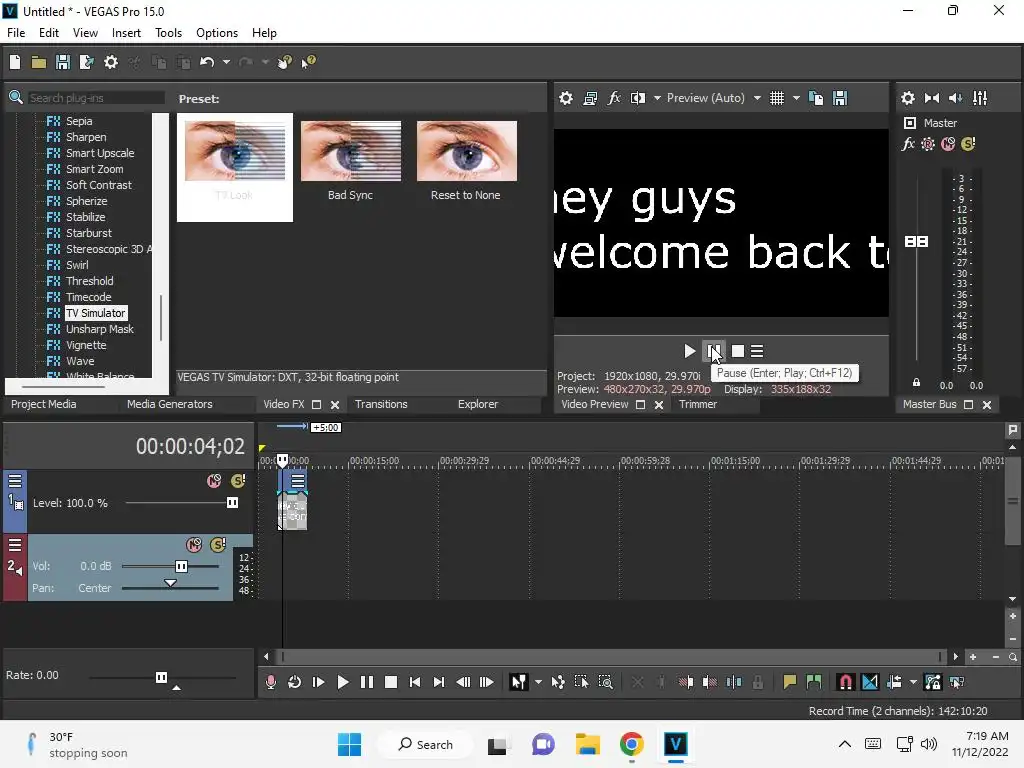Switch to the Explorer tab
This screenshot has width=1024, height=768.
click(478, 404)
